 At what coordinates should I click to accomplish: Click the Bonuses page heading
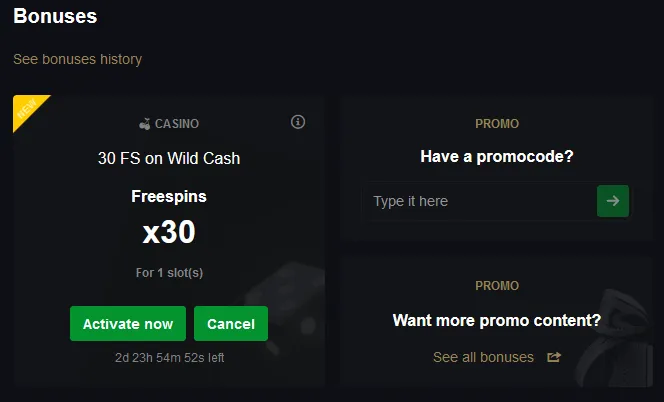point(55,17)
